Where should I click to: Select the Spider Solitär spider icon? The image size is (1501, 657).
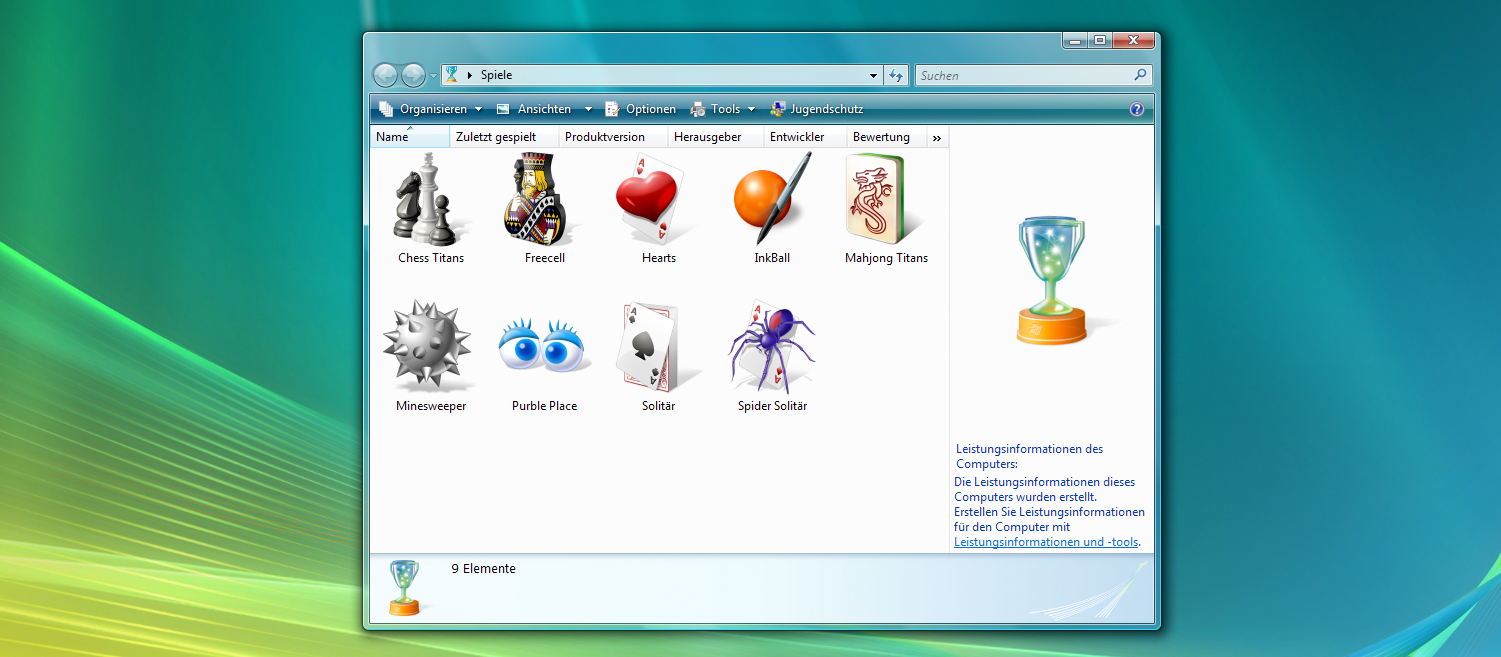click(772, 346)
